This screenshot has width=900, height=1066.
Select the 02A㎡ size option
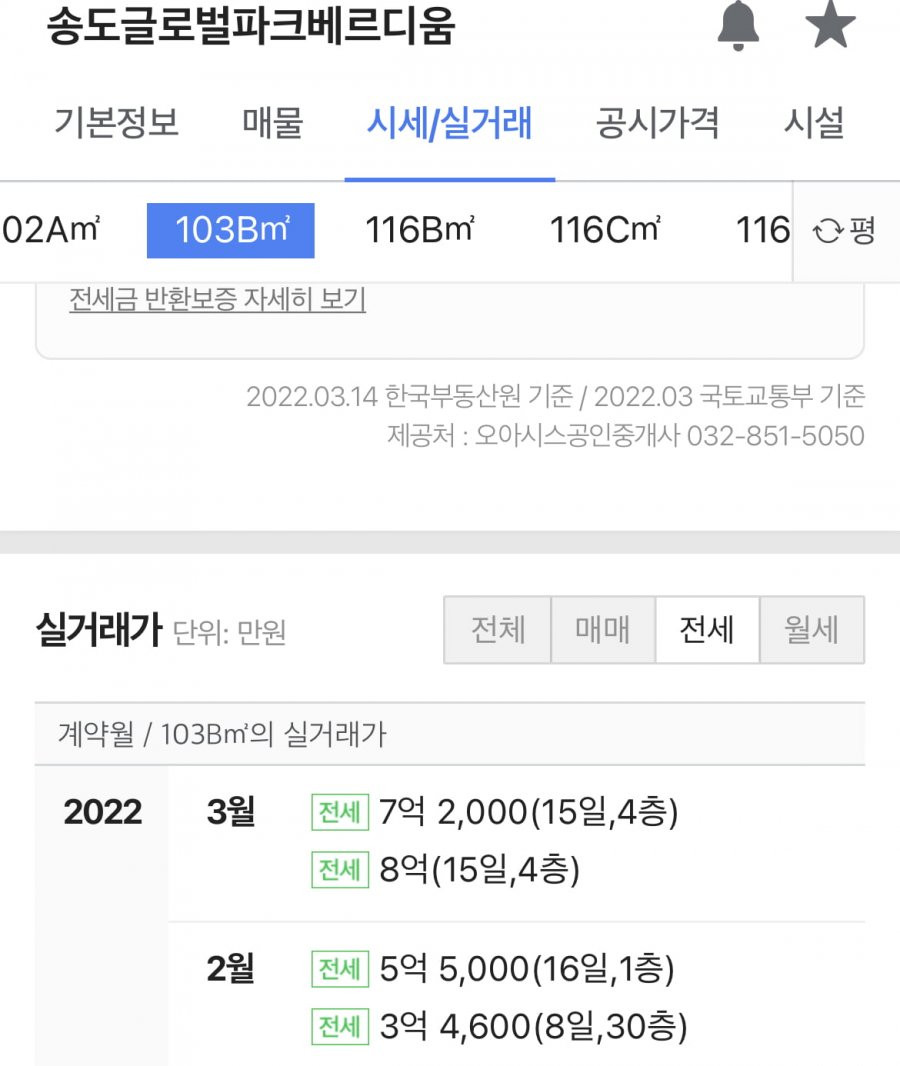coord(52,230)
